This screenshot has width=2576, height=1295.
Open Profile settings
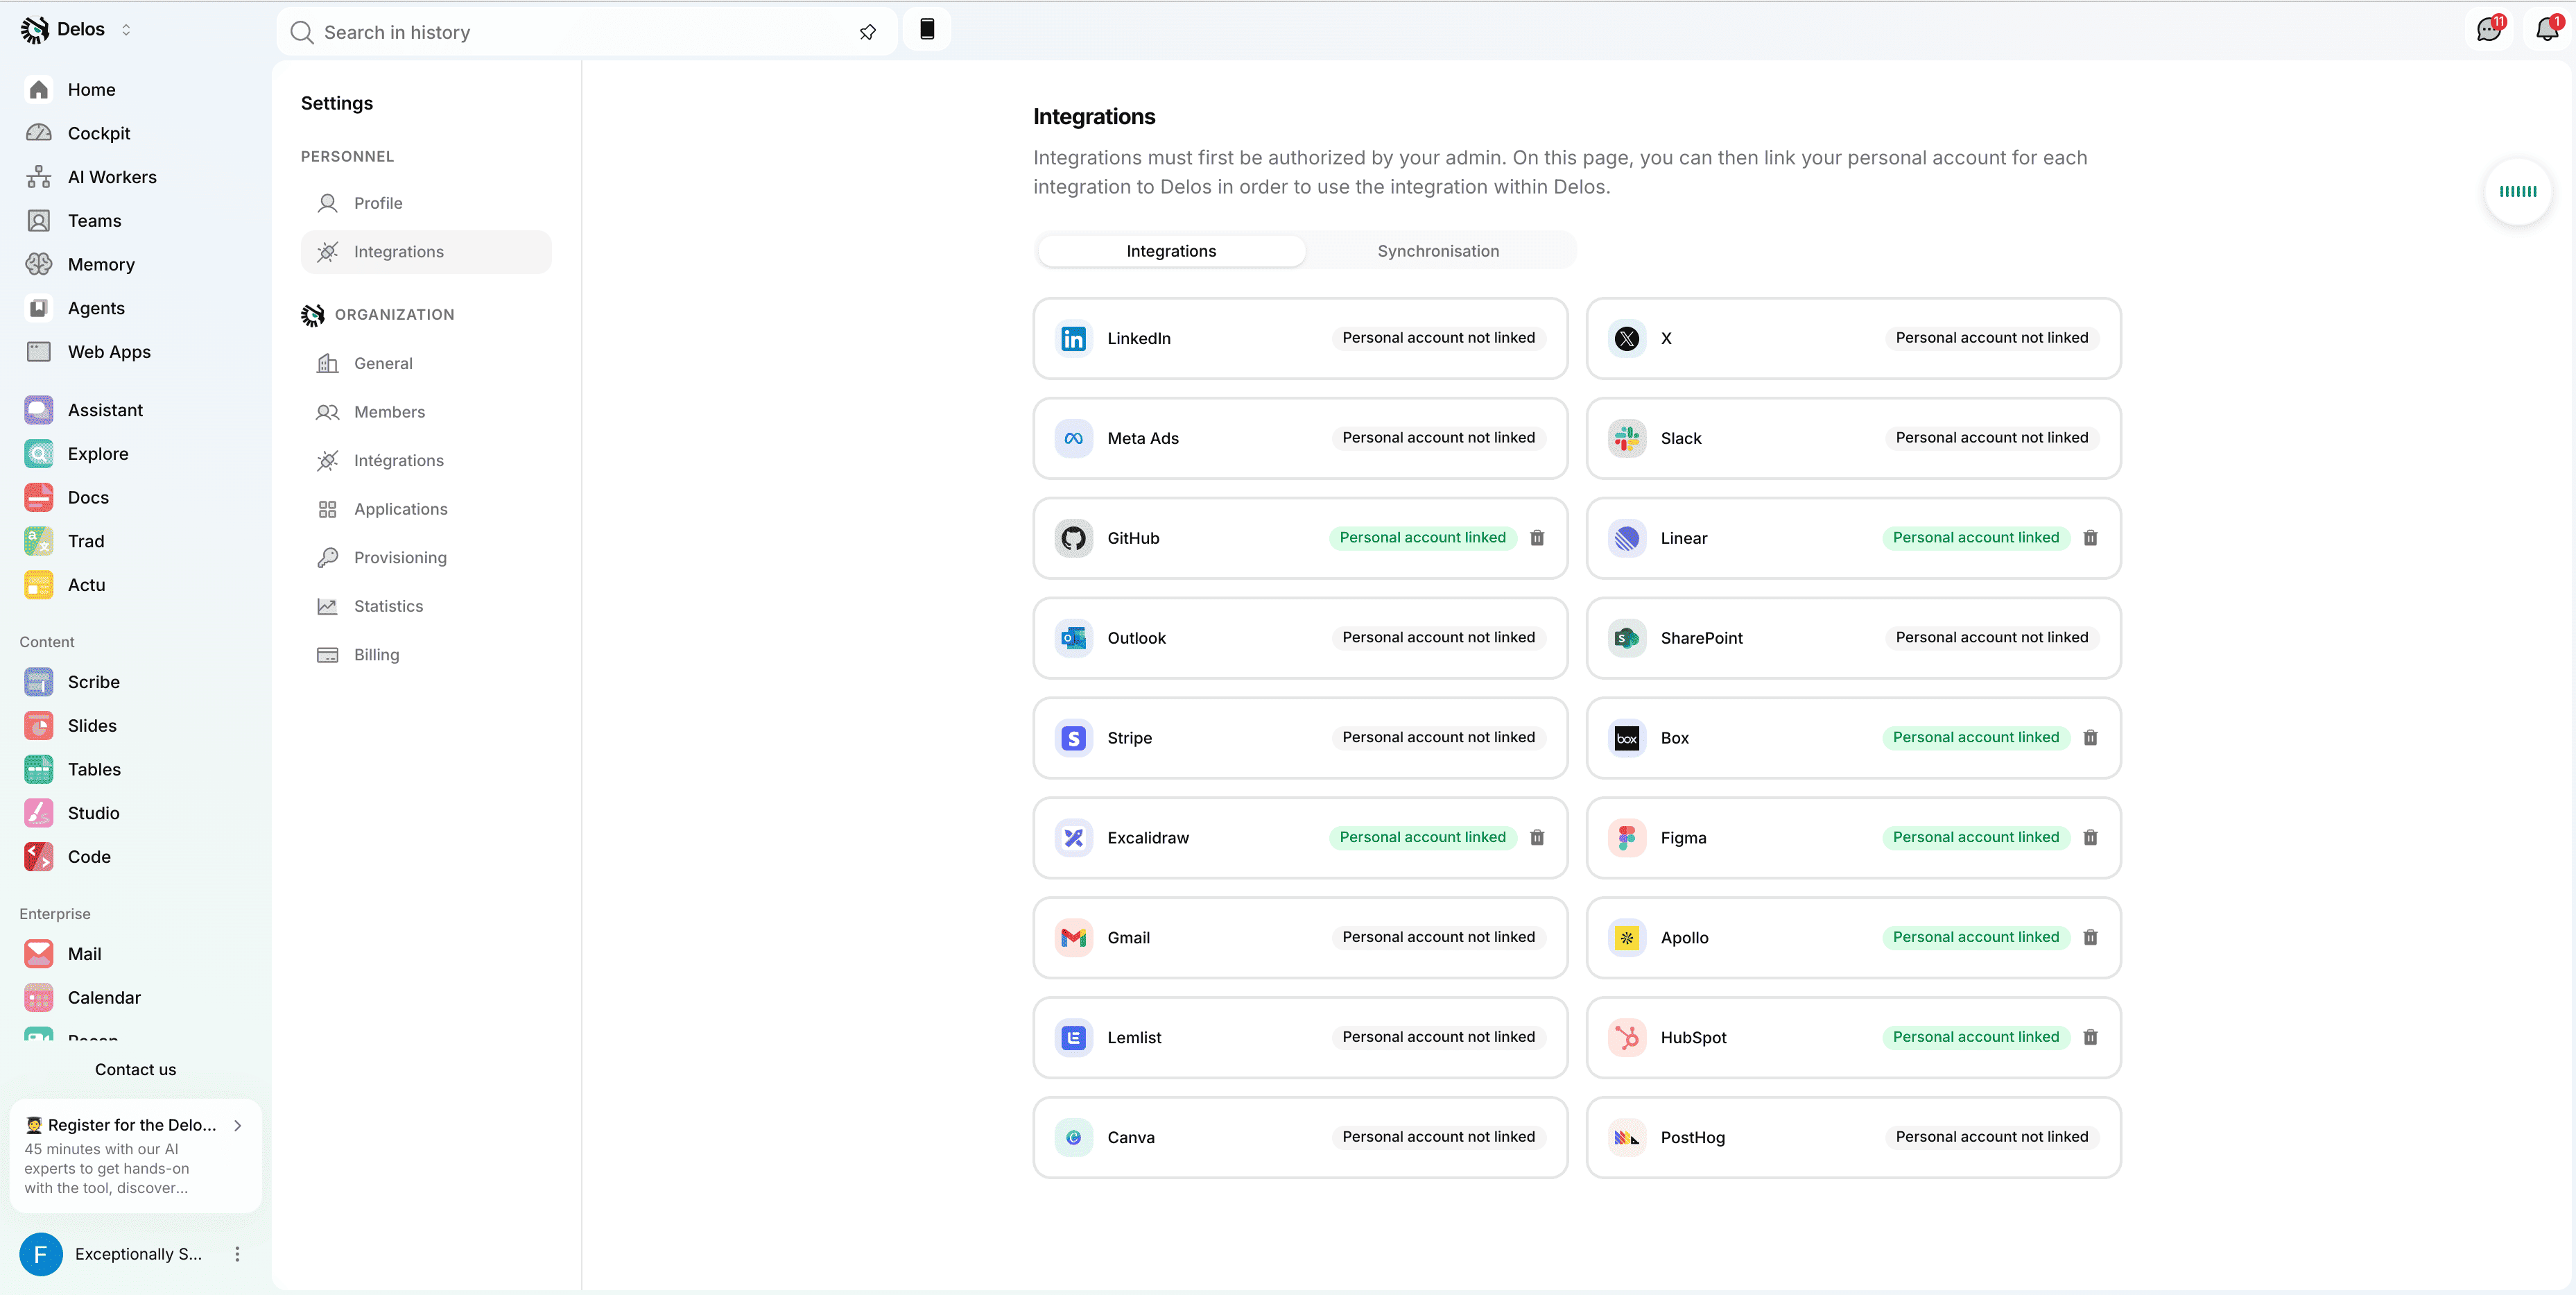(x=426, y=203)
